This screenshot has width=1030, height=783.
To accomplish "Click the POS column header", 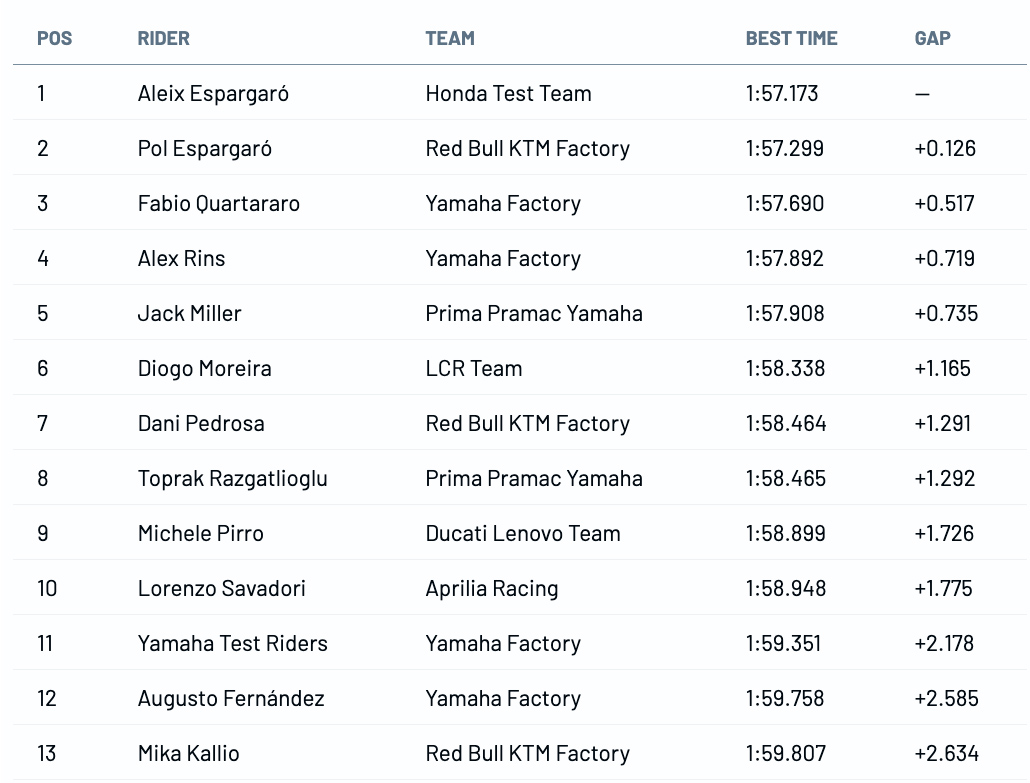I will [55, 39].
